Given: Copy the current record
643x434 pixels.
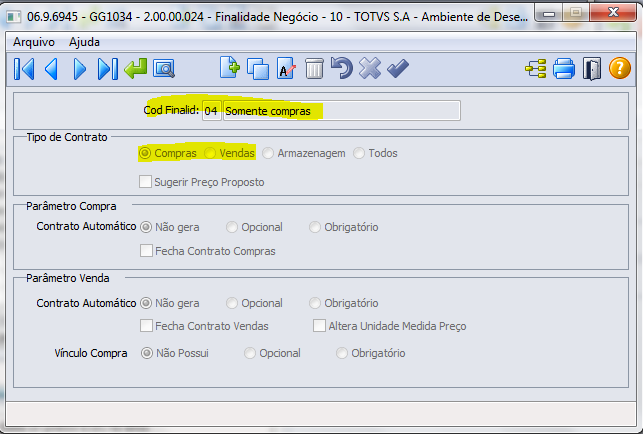Looking at the screenshot, I should pos(258,69).
